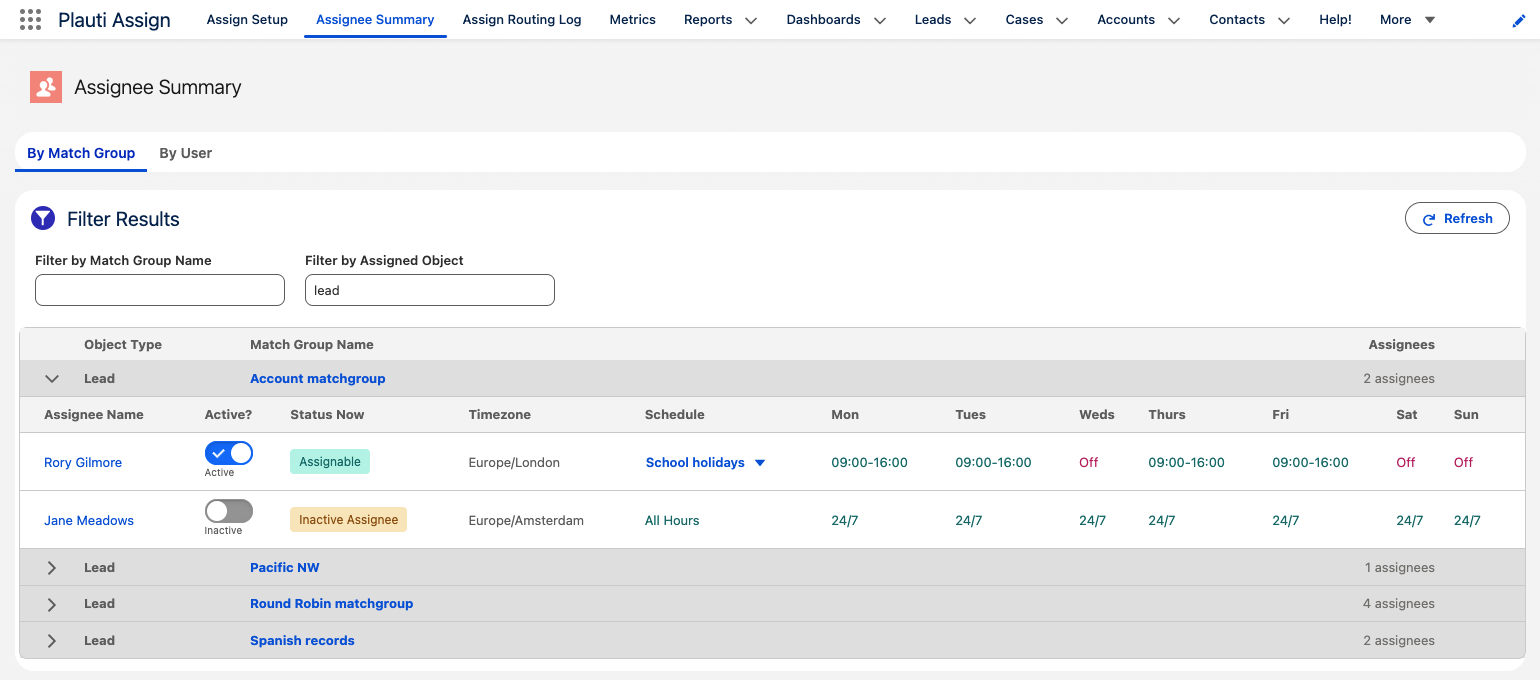
Task: Open the Accounts tab dropdown chevron
Action: (x=1174, y=20)
